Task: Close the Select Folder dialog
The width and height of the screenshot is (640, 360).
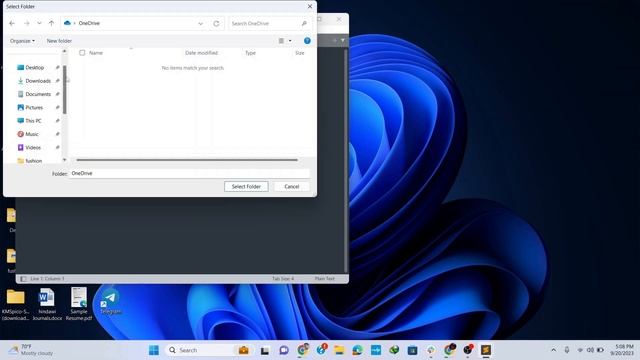Action: click(310, 7)
